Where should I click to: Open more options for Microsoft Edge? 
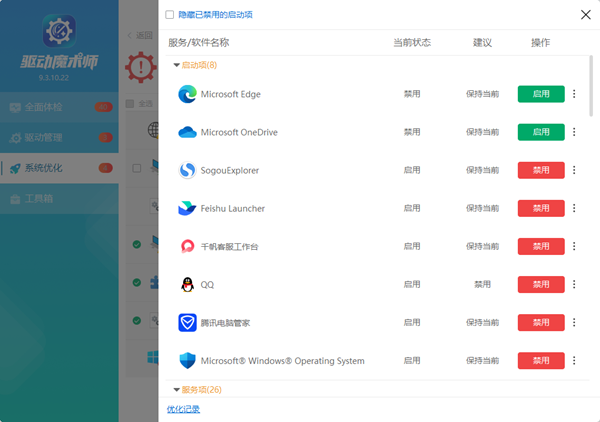pyautogui.click(x=574, y=94)
